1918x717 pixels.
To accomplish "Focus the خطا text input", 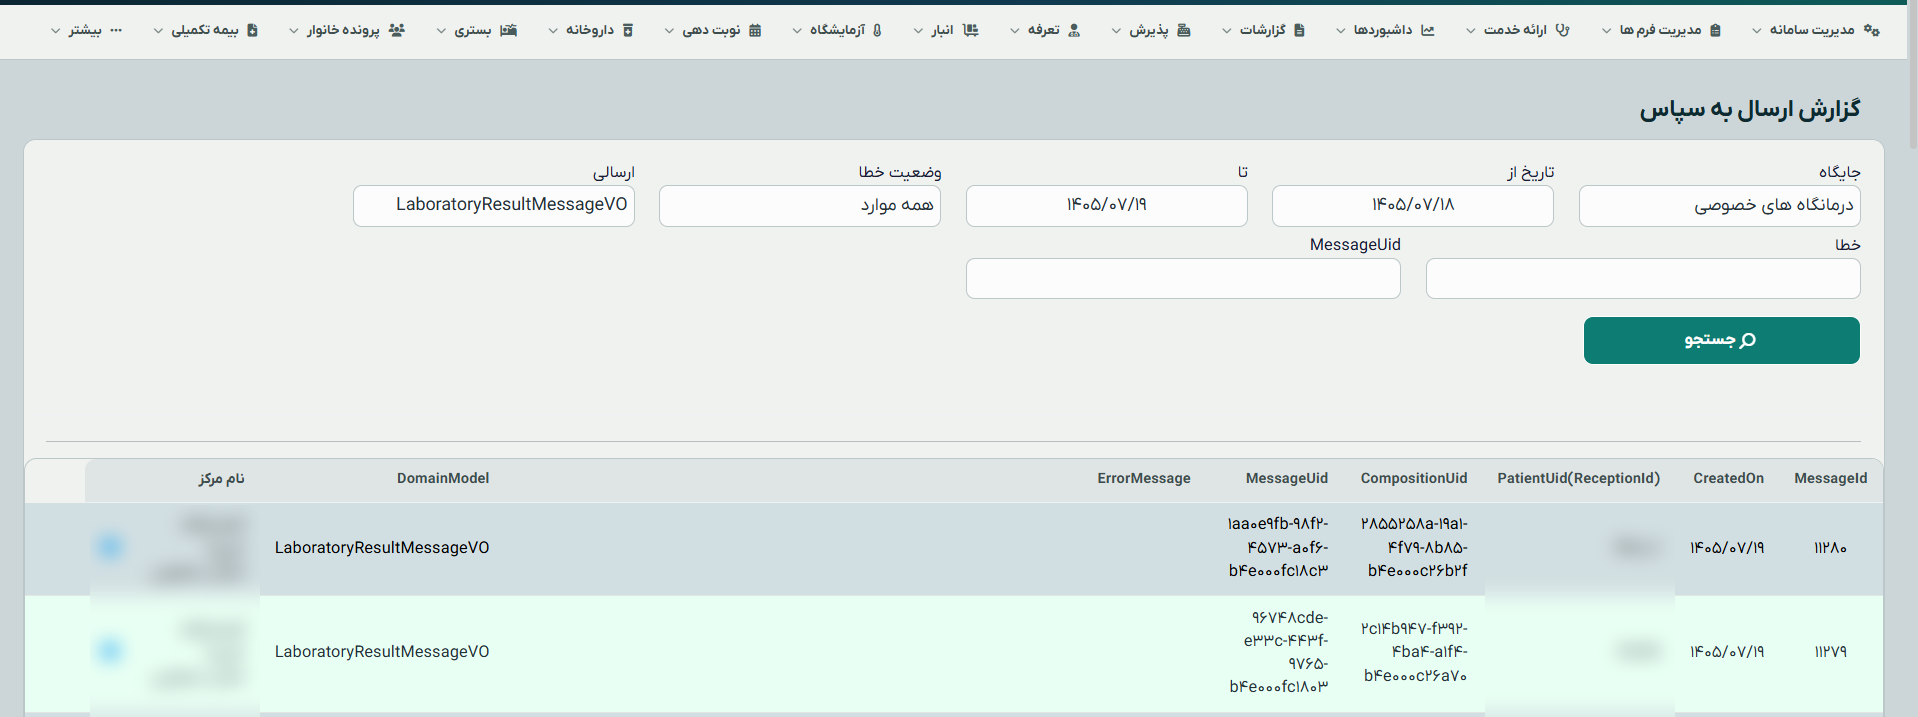I will 1643,279.
